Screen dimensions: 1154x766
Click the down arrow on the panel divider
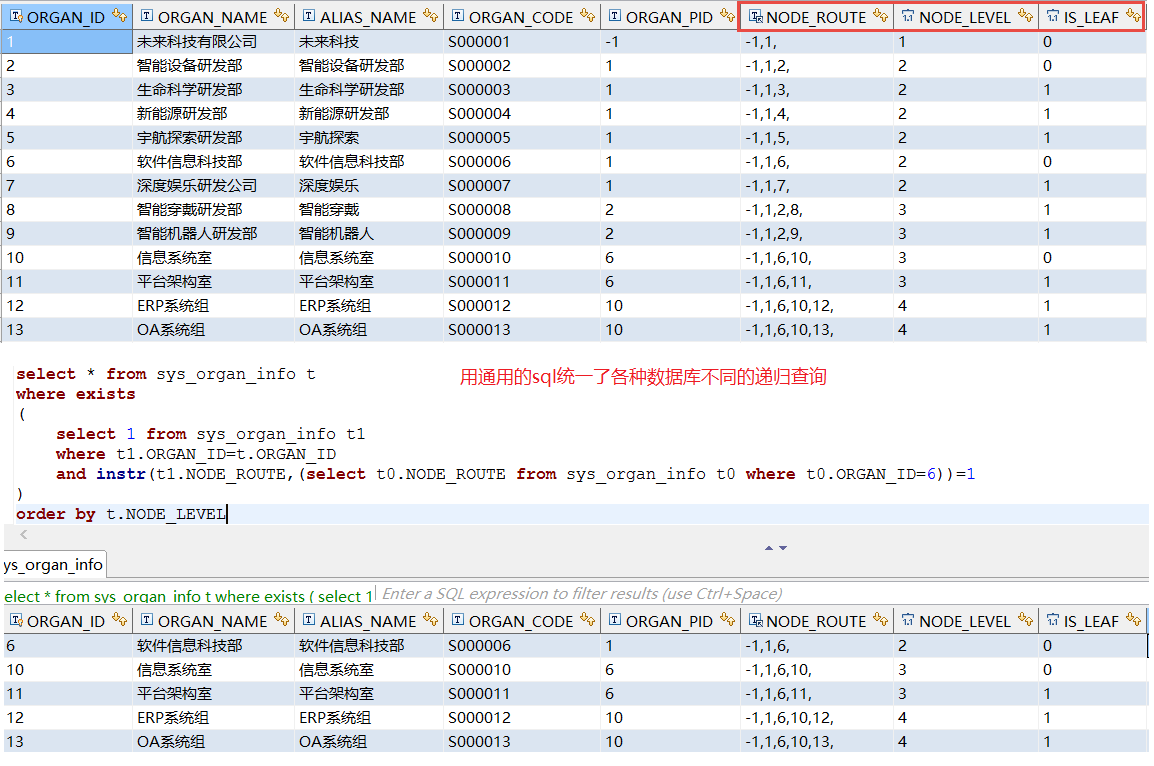click(x=783, y=547)
